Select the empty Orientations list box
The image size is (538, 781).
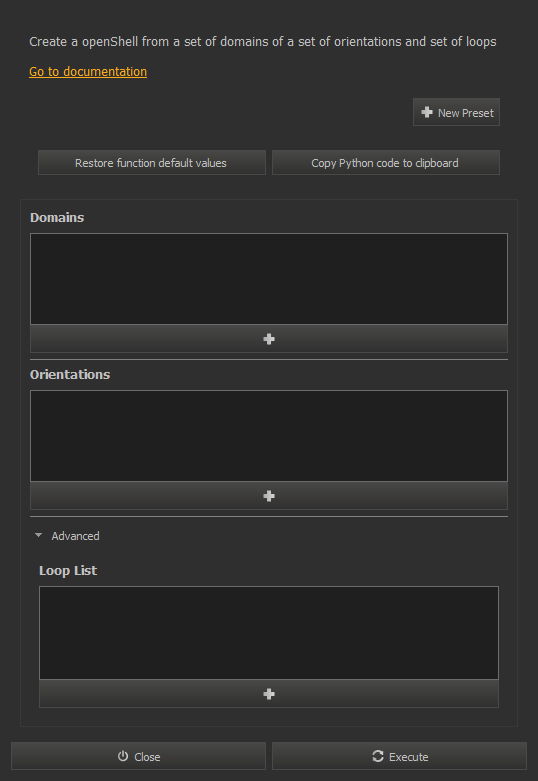pyautogui.click(x=269, y=436)
